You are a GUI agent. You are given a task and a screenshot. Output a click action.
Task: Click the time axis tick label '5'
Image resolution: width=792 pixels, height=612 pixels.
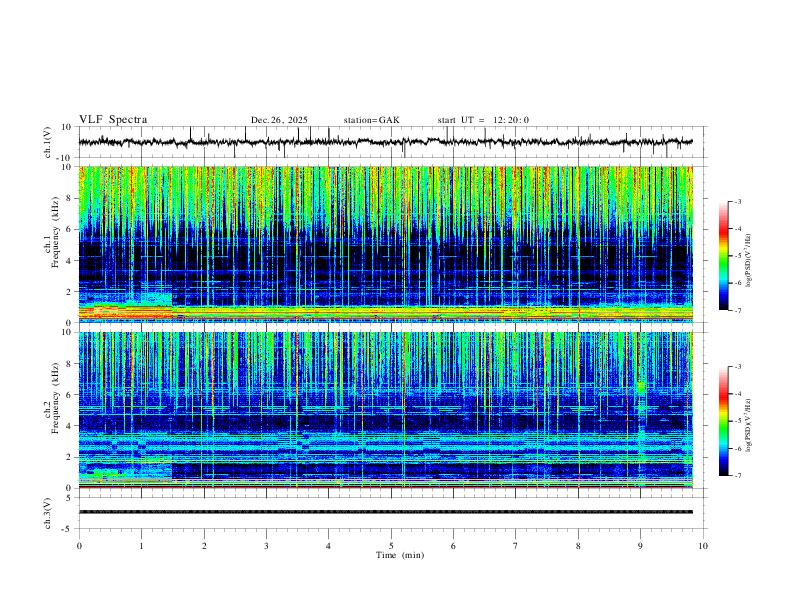(391, 546)
